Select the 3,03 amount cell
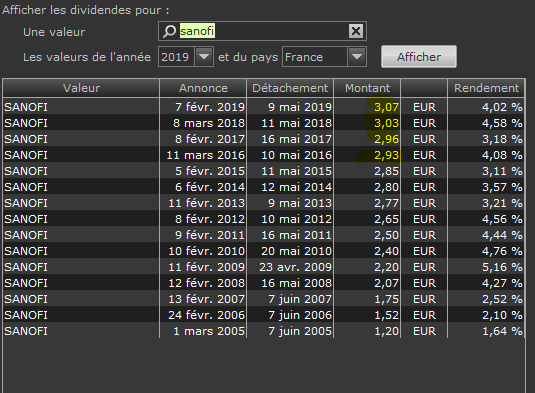Viewport: 535px width, 393px height. [x=367, y=123]
